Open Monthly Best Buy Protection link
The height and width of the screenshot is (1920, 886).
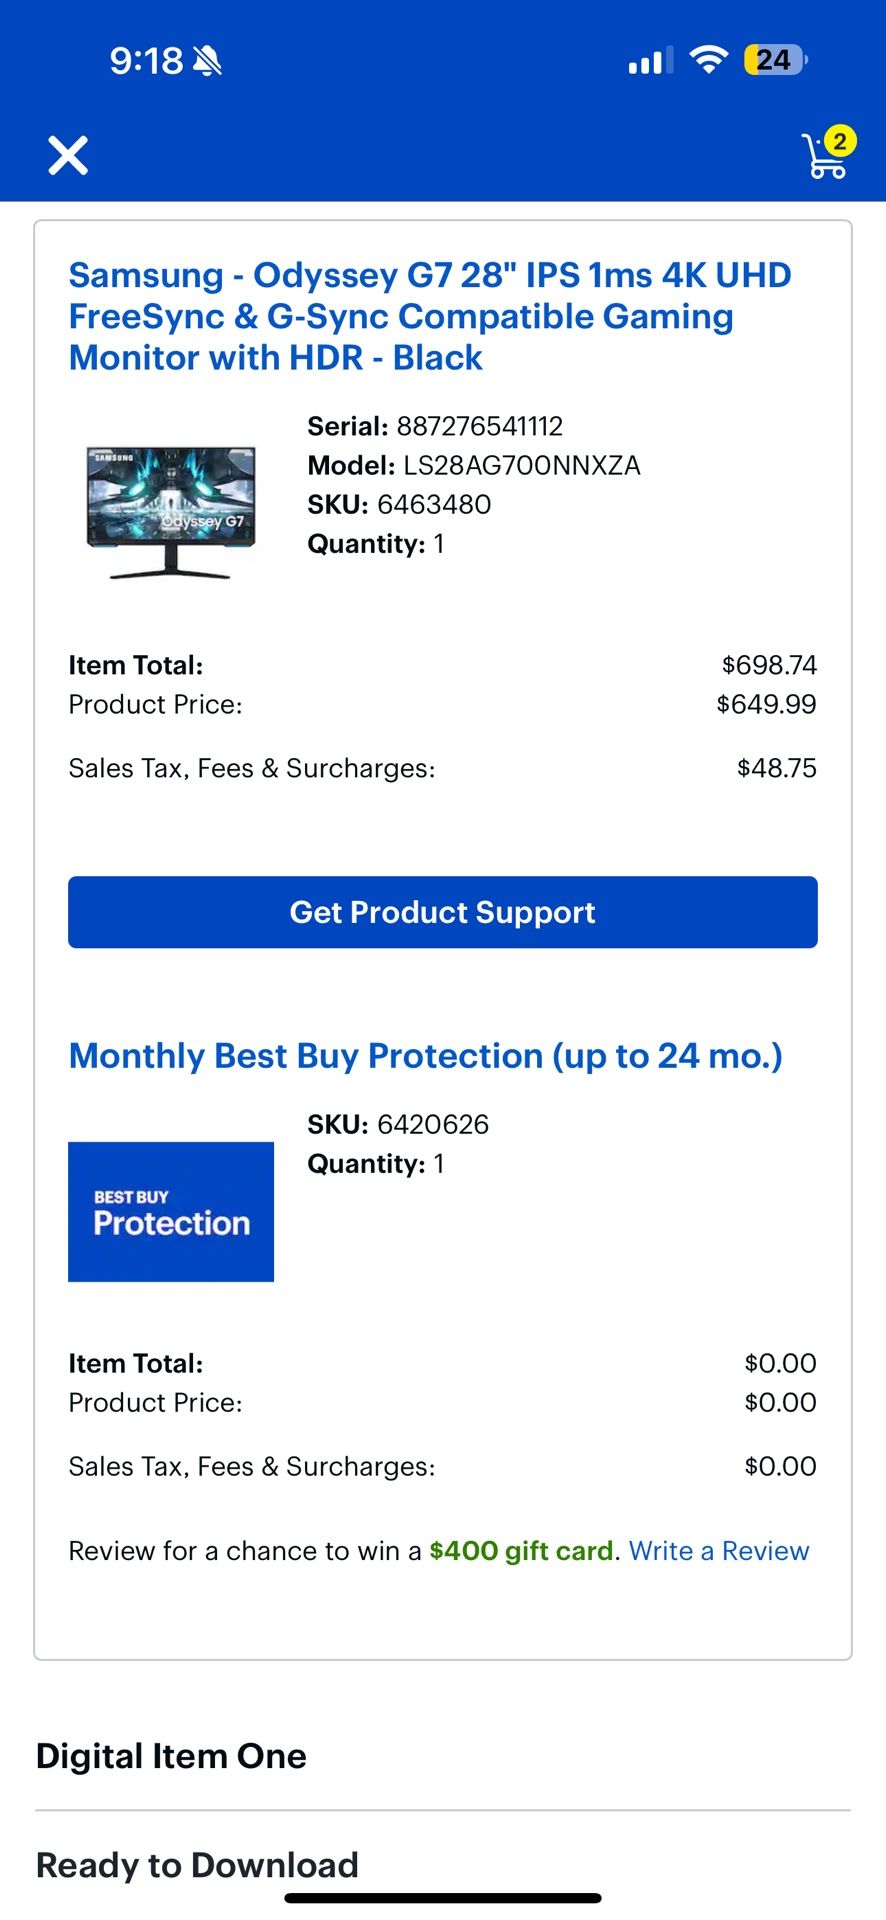[x=425, y=1056]
